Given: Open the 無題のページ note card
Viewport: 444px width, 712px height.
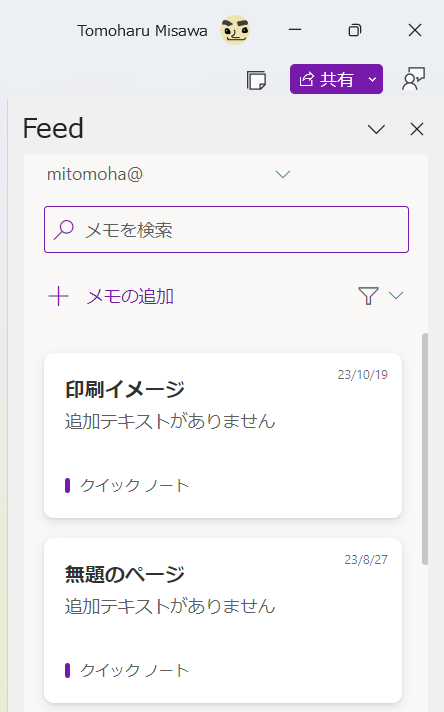Looking at the screenshot, I should pos(223,620).
